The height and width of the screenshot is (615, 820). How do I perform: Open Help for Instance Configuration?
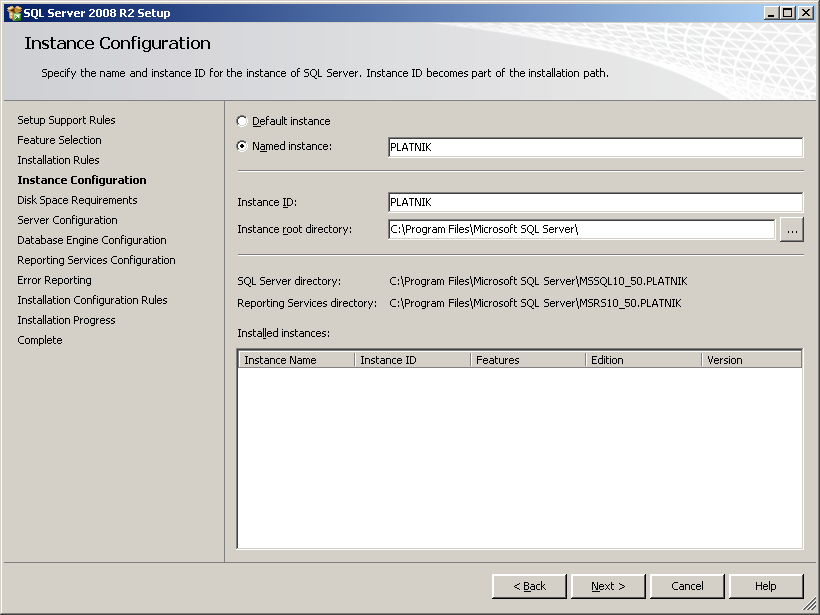pyautogui.click(x=766, y=586)
